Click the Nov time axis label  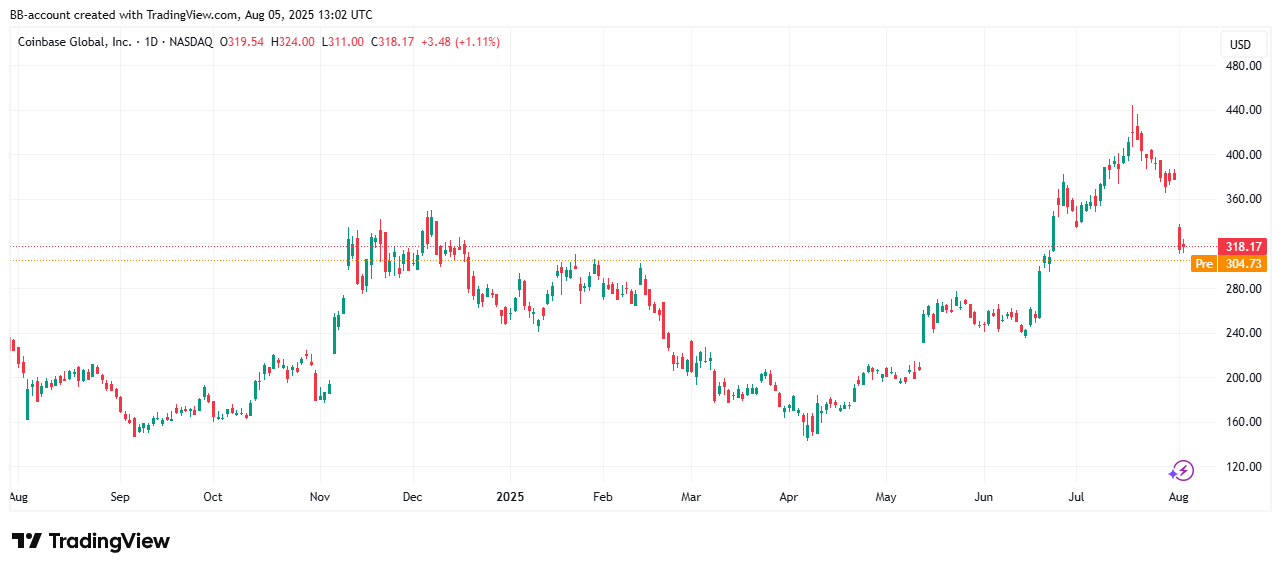coord(320,496)
